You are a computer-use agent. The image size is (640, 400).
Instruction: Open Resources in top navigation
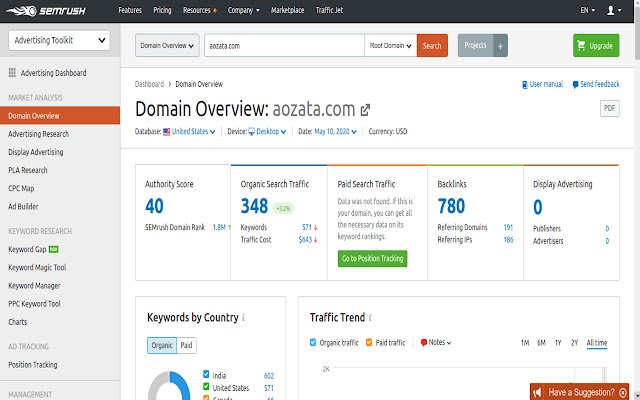(199, 11)
